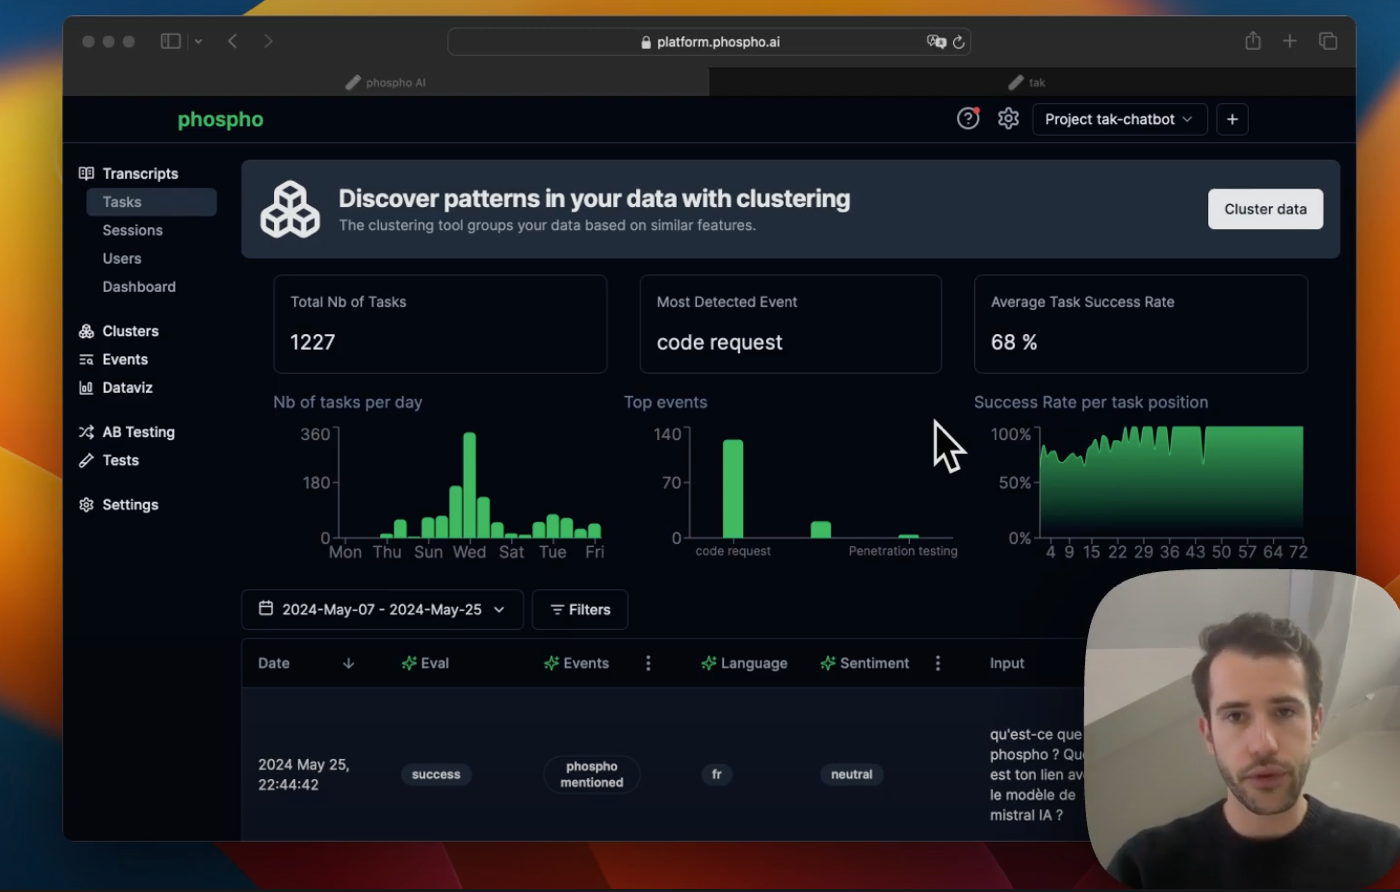The image size is (1400, 892).
Task: Open AB Testing page
Action: 138,432
